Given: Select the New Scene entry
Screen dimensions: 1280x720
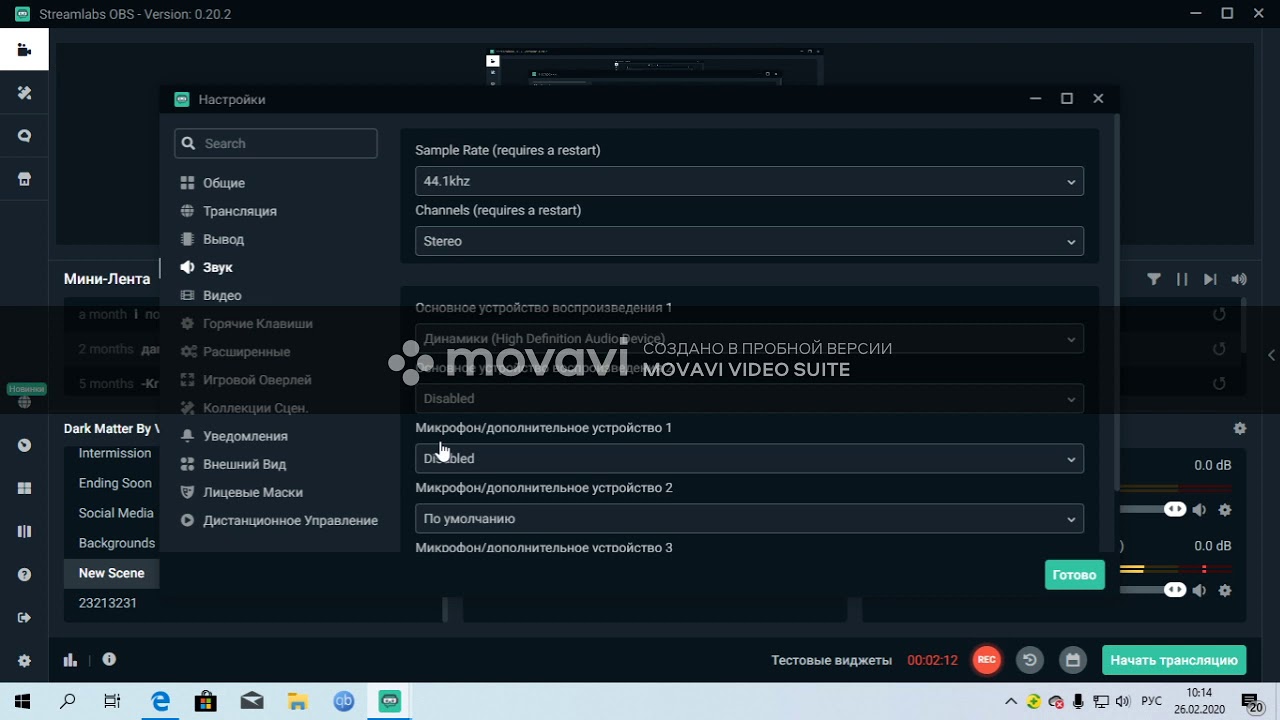Looking at the screenshot, I should tap(111, 573).
